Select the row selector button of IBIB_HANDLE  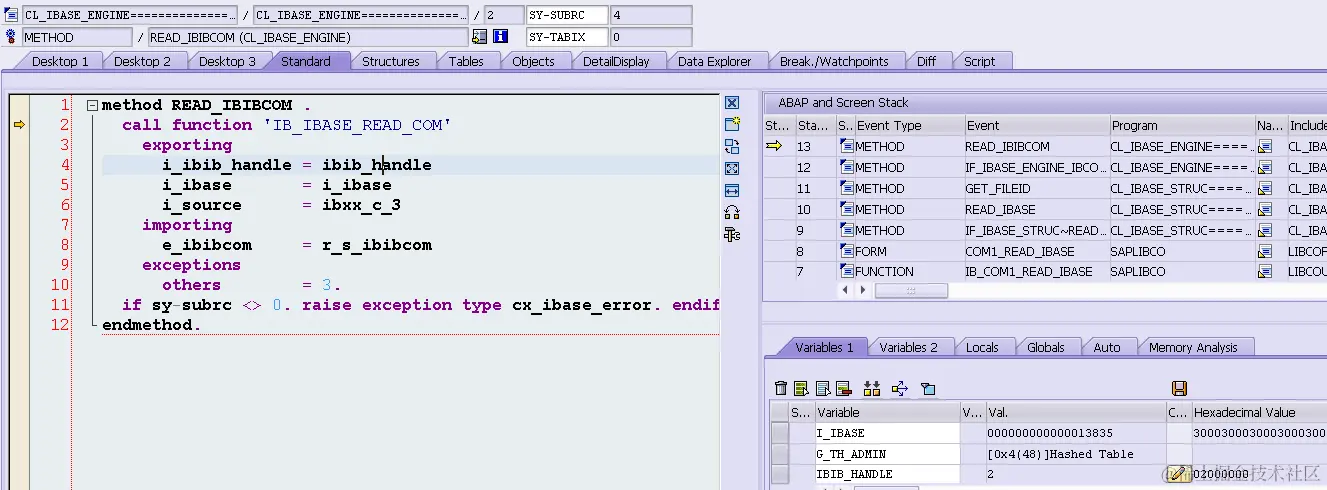(779, 473)
